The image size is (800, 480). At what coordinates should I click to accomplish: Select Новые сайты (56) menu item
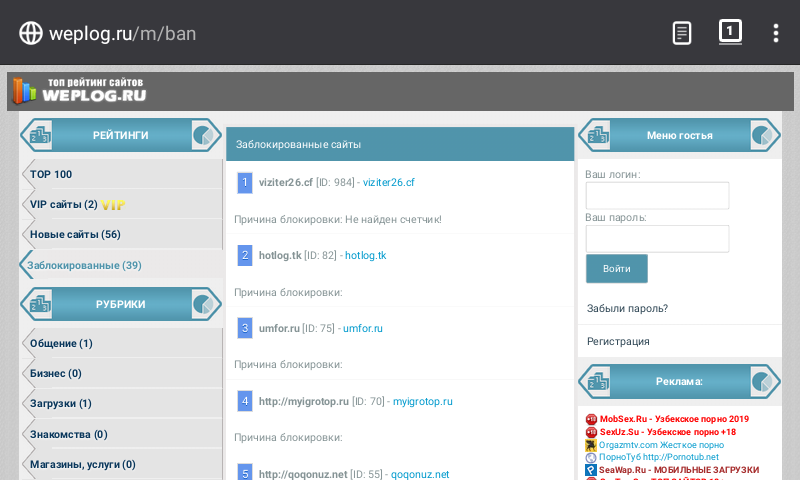pos(75,235)
